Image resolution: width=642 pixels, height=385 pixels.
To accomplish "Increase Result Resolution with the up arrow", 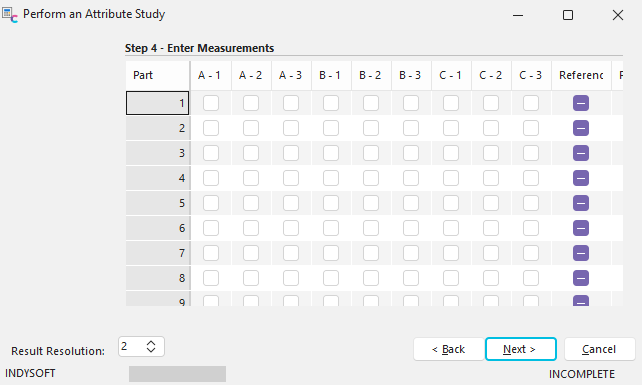I will pos(151,343).
